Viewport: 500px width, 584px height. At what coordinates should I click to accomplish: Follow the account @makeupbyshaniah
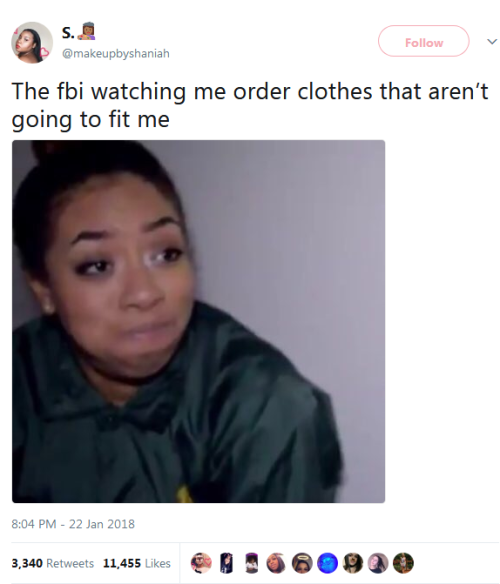(424, 41)
